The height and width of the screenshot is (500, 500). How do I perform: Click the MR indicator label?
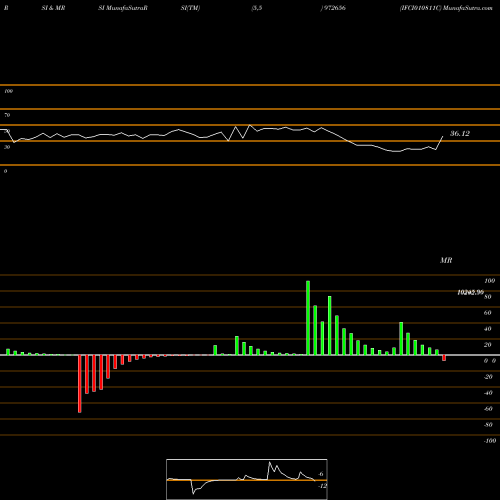pyautogui.click(x=446, y=260)
